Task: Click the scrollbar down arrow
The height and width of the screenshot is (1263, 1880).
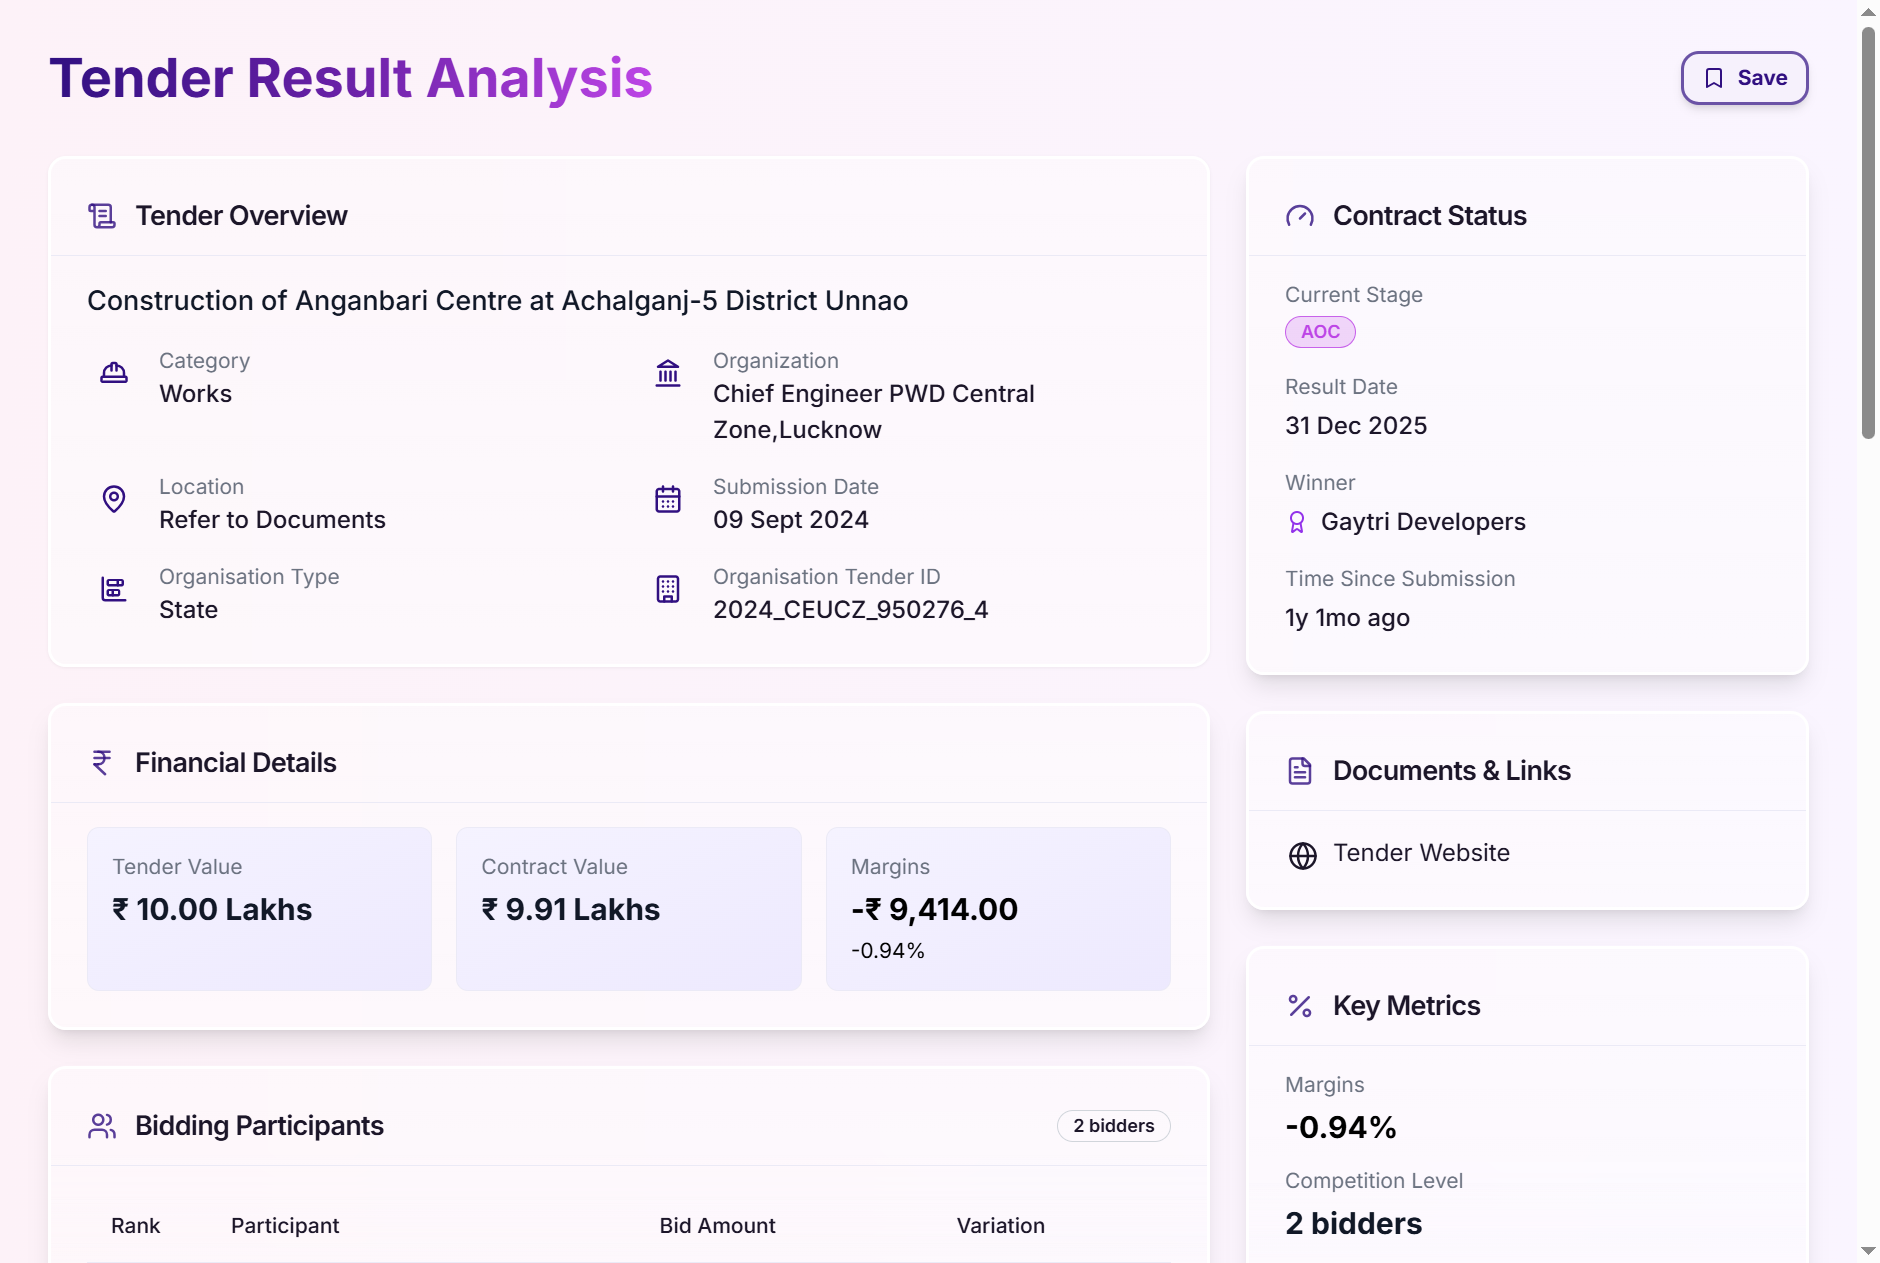Action: pyautogui.click(x=1868, y=1251)
